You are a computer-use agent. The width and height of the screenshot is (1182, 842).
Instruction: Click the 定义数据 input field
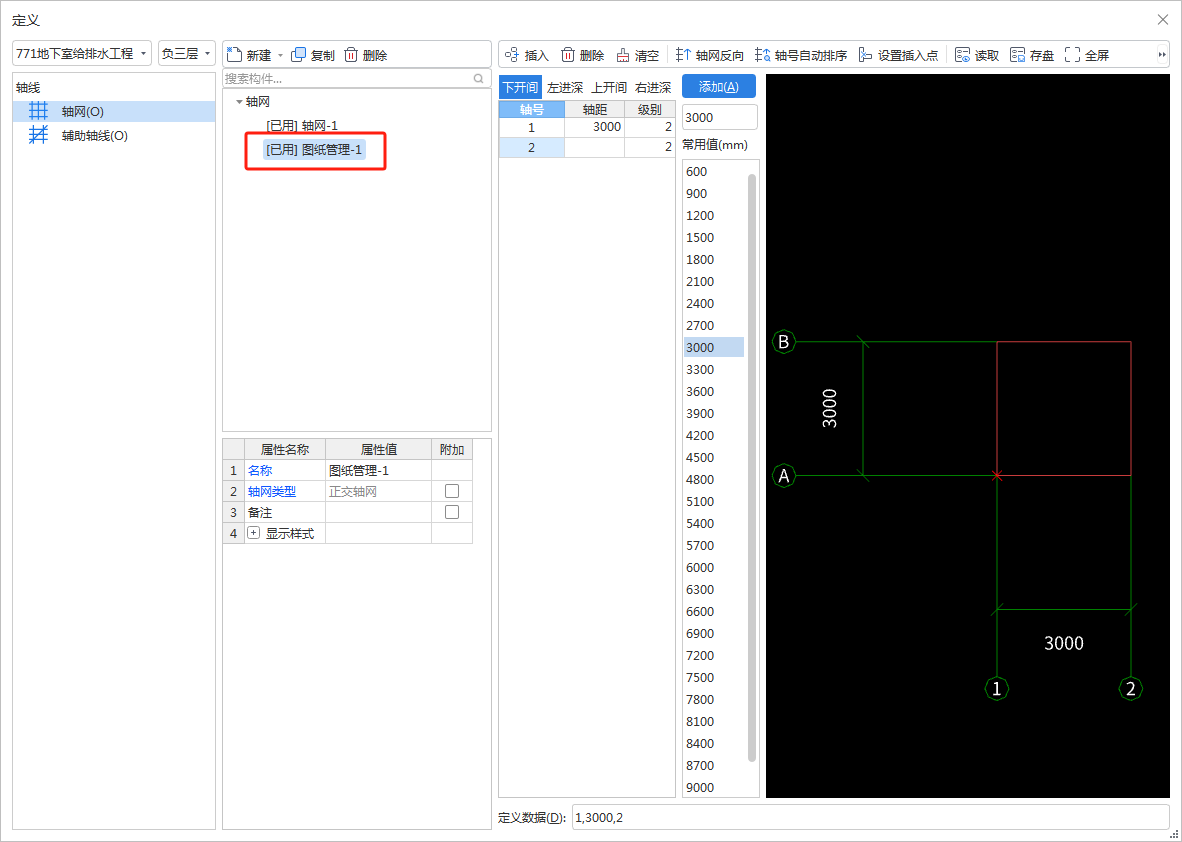(x=870, y=817)
